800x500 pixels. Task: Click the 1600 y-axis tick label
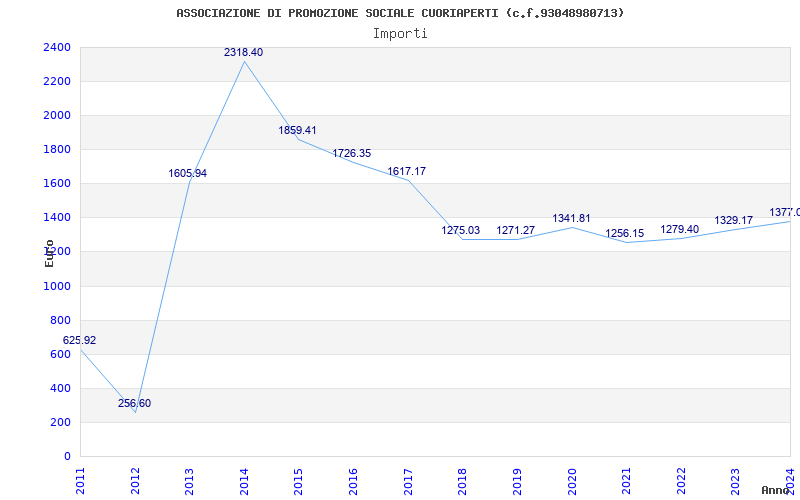tap(57, 184)
